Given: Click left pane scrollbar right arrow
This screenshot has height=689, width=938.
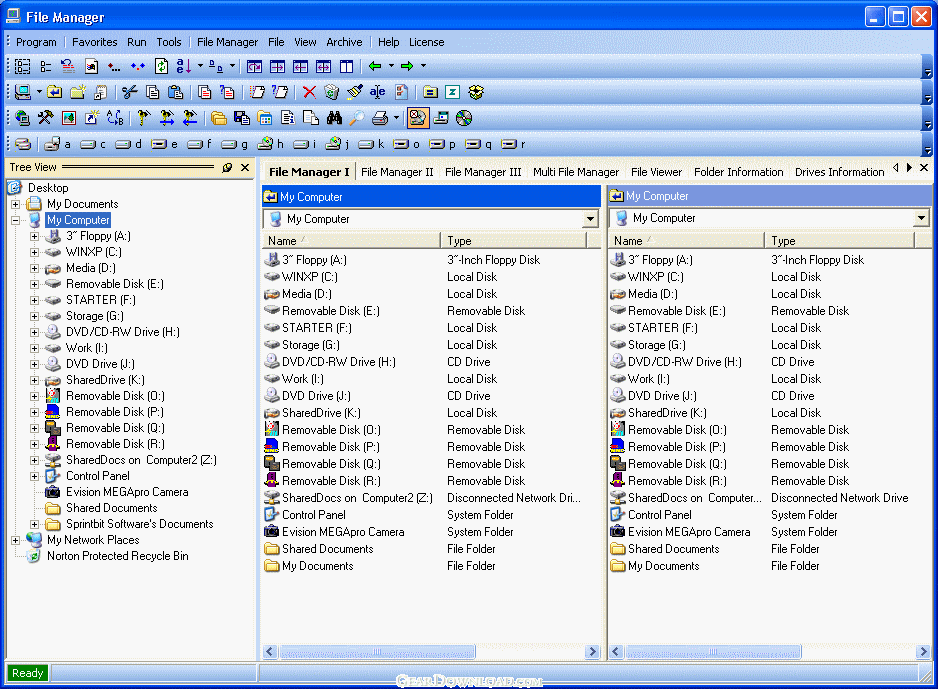Looking at the screenshot, I should pyautogui.click(x=593, y=651).
